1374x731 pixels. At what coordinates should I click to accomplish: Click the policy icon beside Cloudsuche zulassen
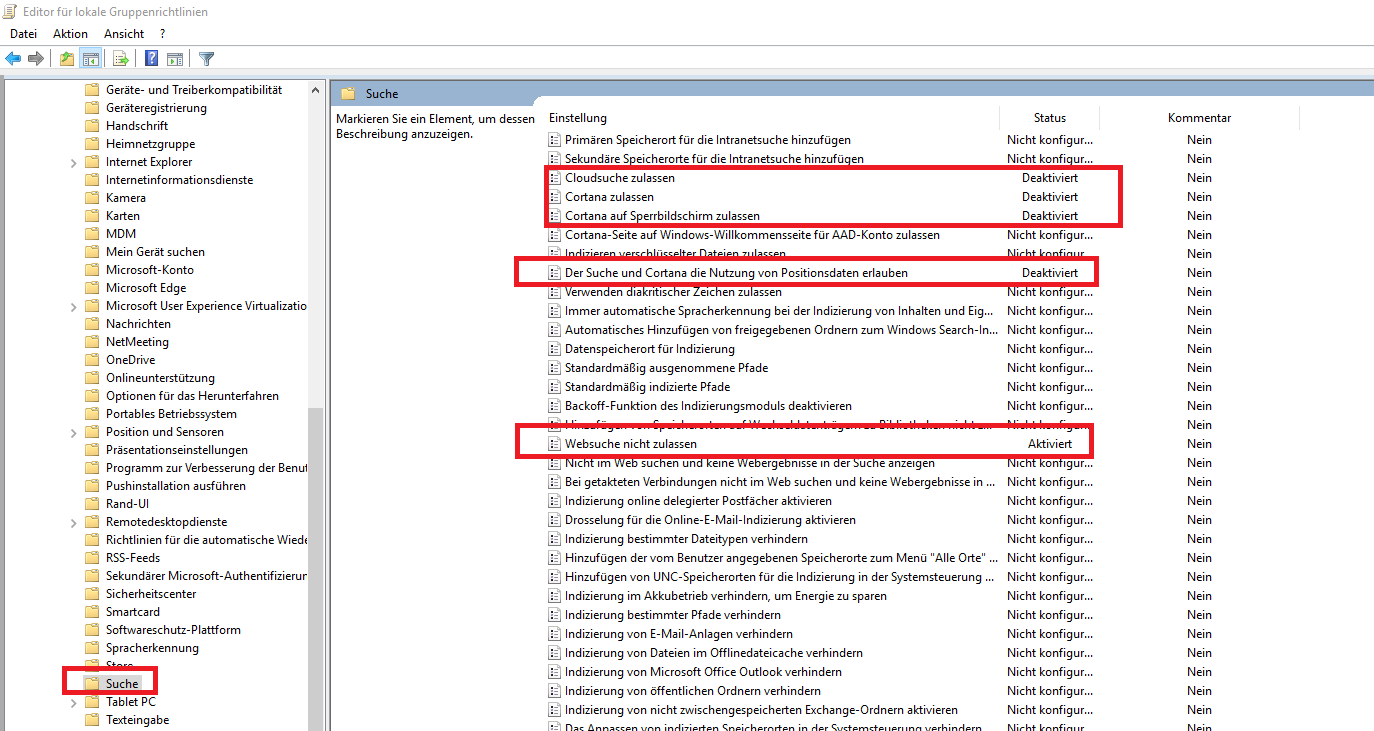[x=555, y=178]
